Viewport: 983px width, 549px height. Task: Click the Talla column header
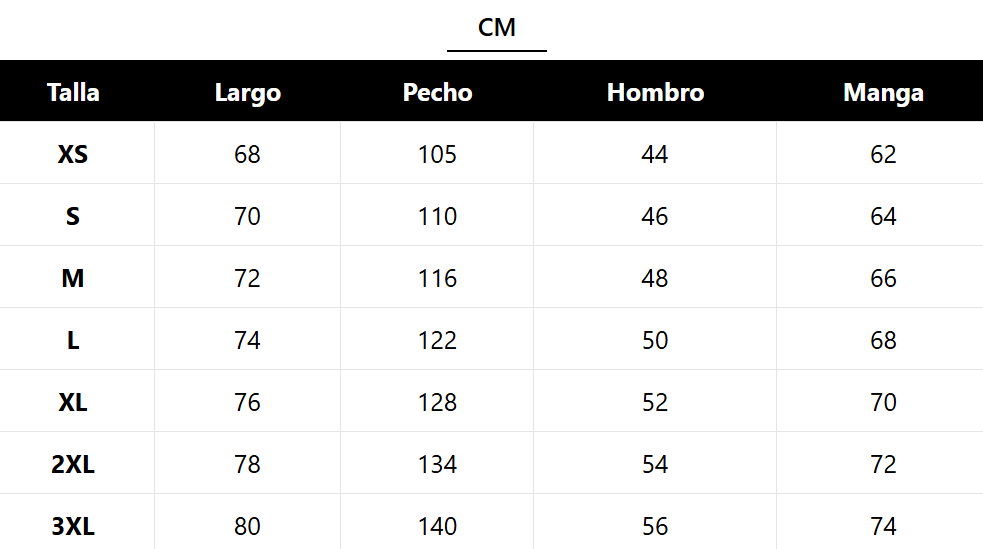coord(73,93)
